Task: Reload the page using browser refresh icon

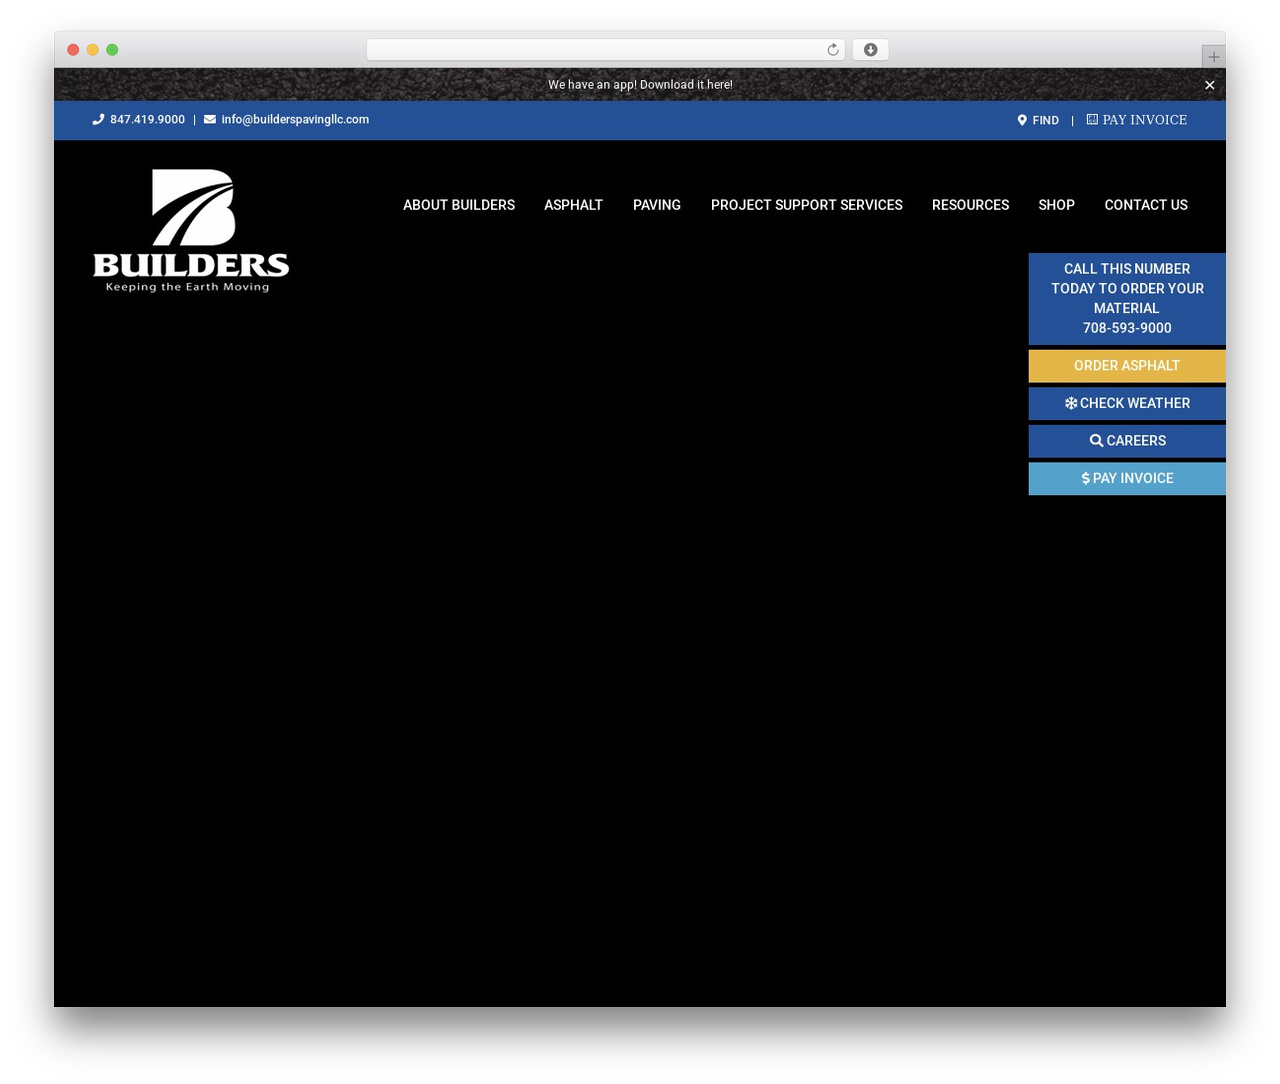Action: click(x=832, y=50)
